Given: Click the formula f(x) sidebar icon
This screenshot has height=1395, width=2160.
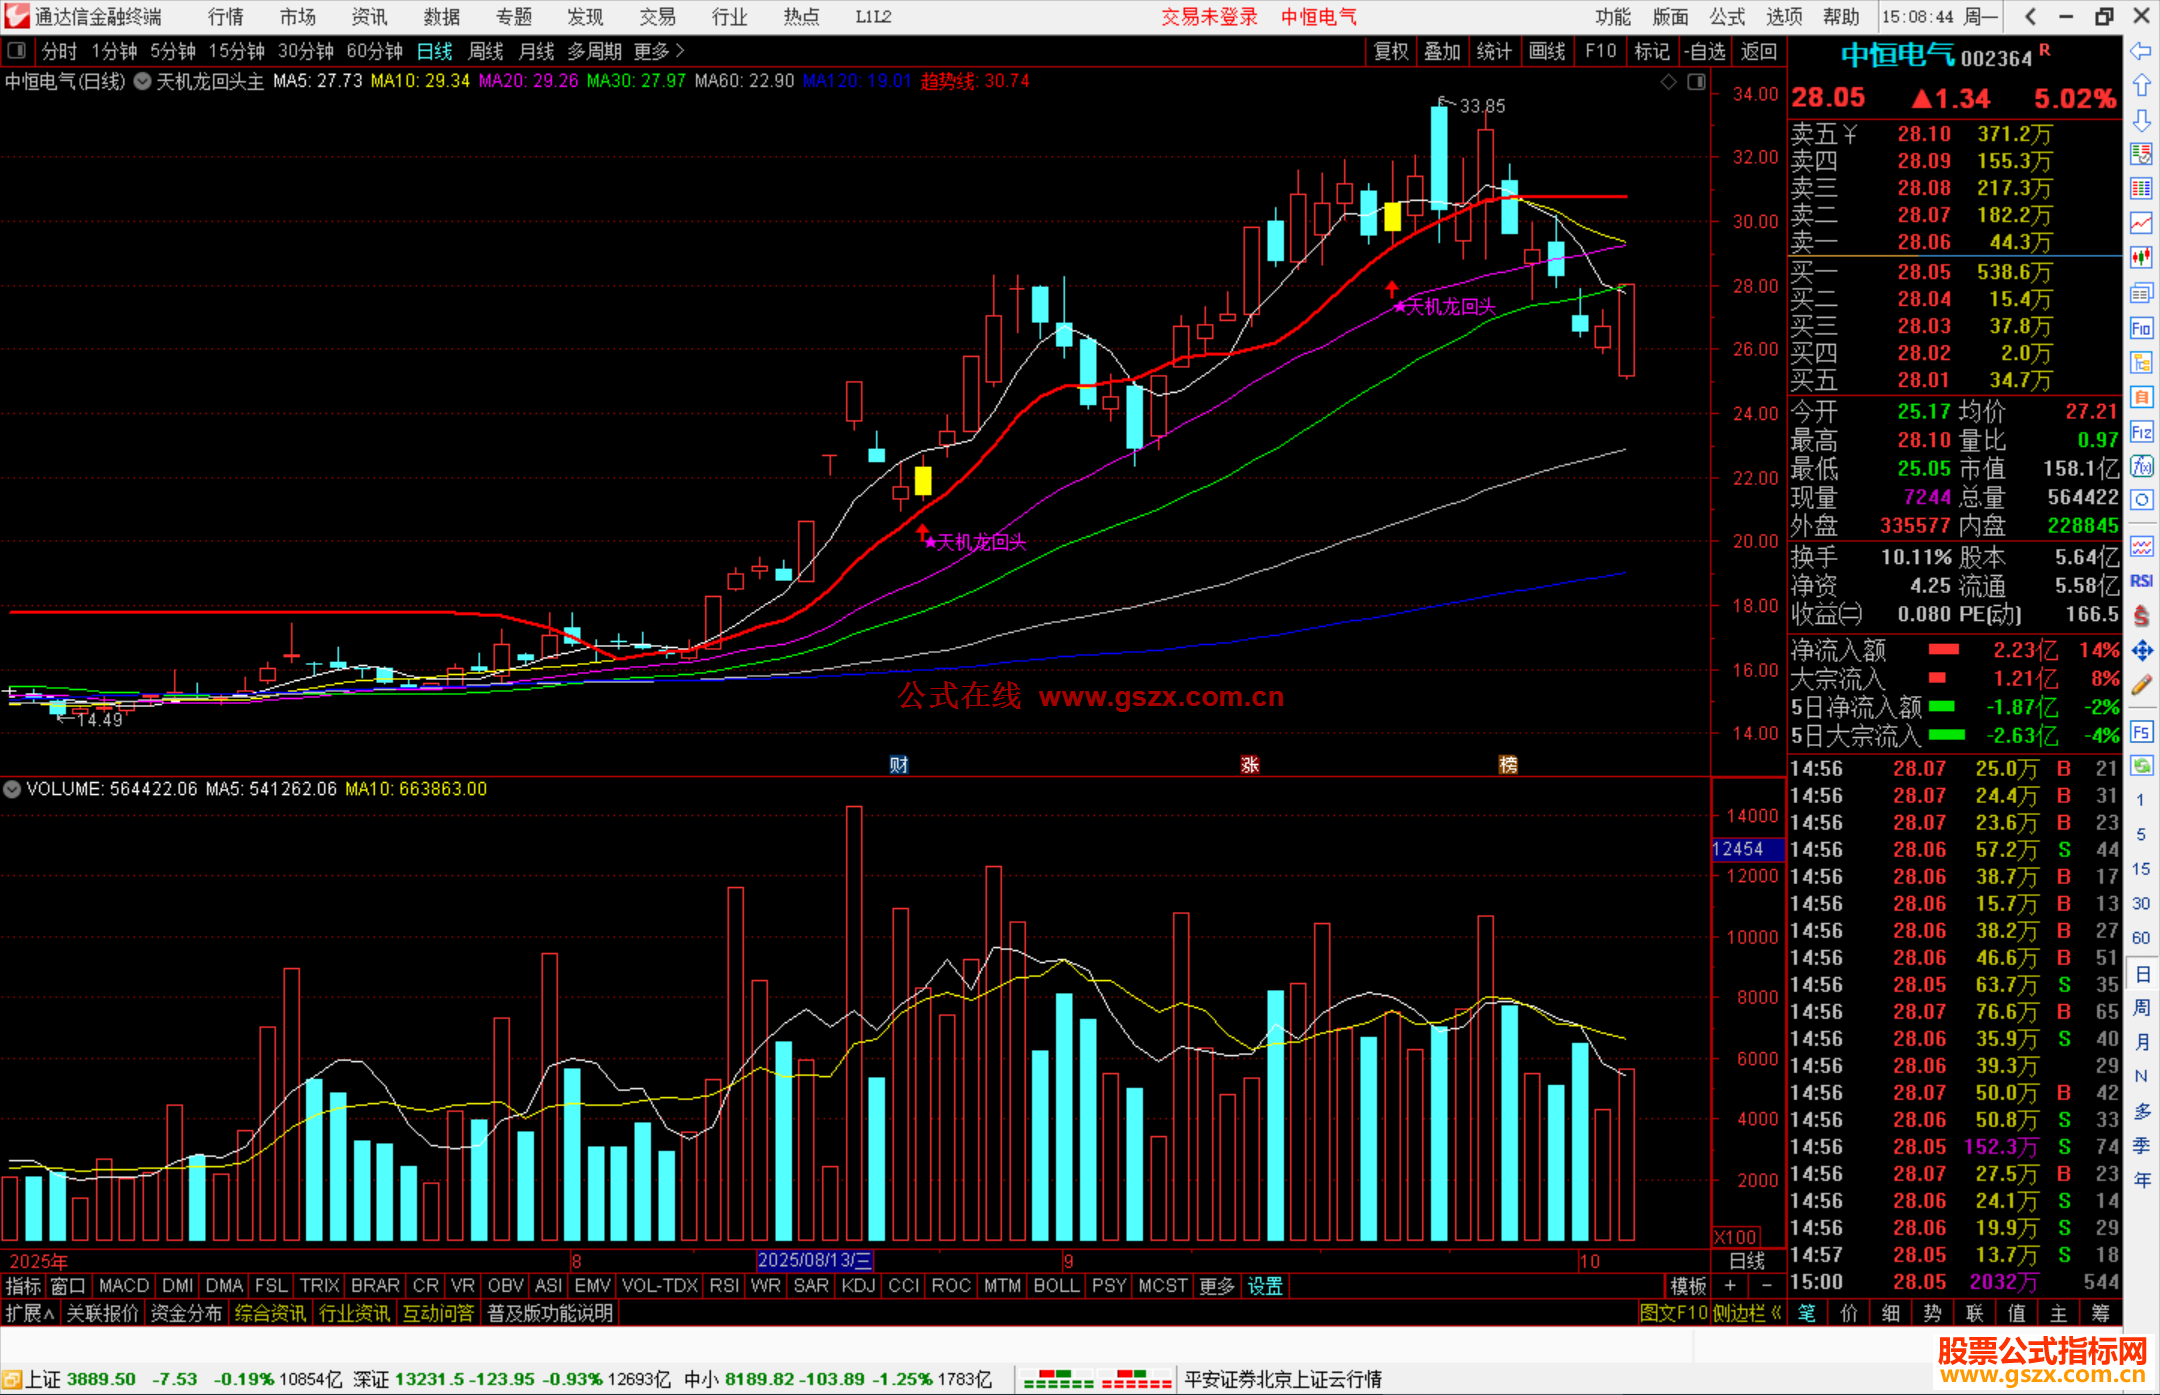Looking at the screenshot, I should (2141, 466).
